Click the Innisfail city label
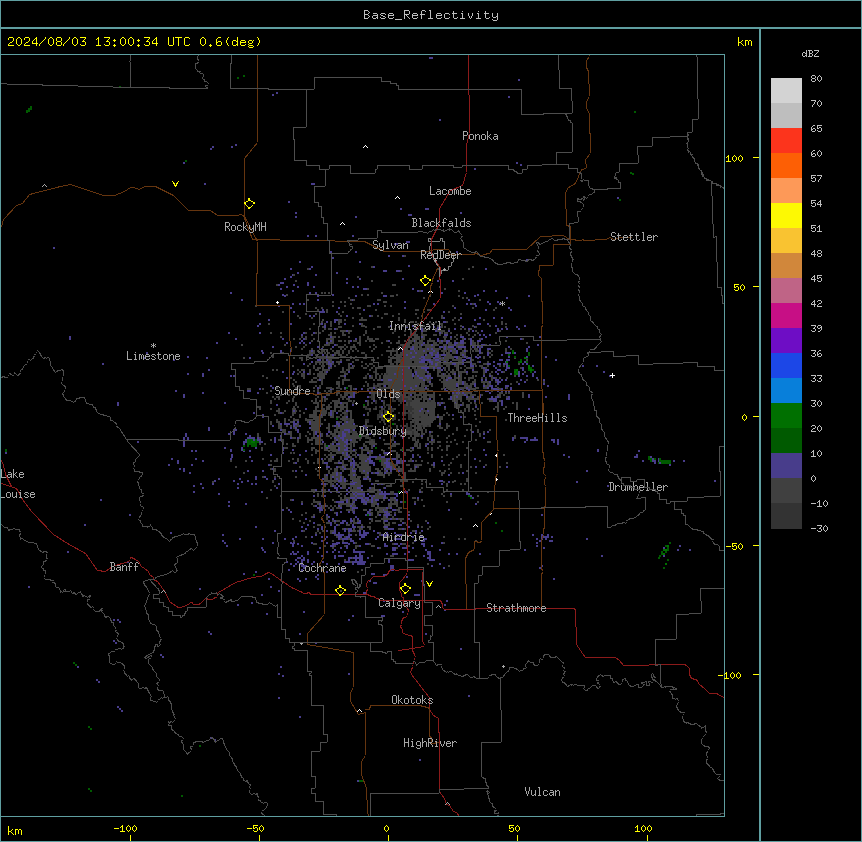This screenshot has width=862, height=842. 416,326
